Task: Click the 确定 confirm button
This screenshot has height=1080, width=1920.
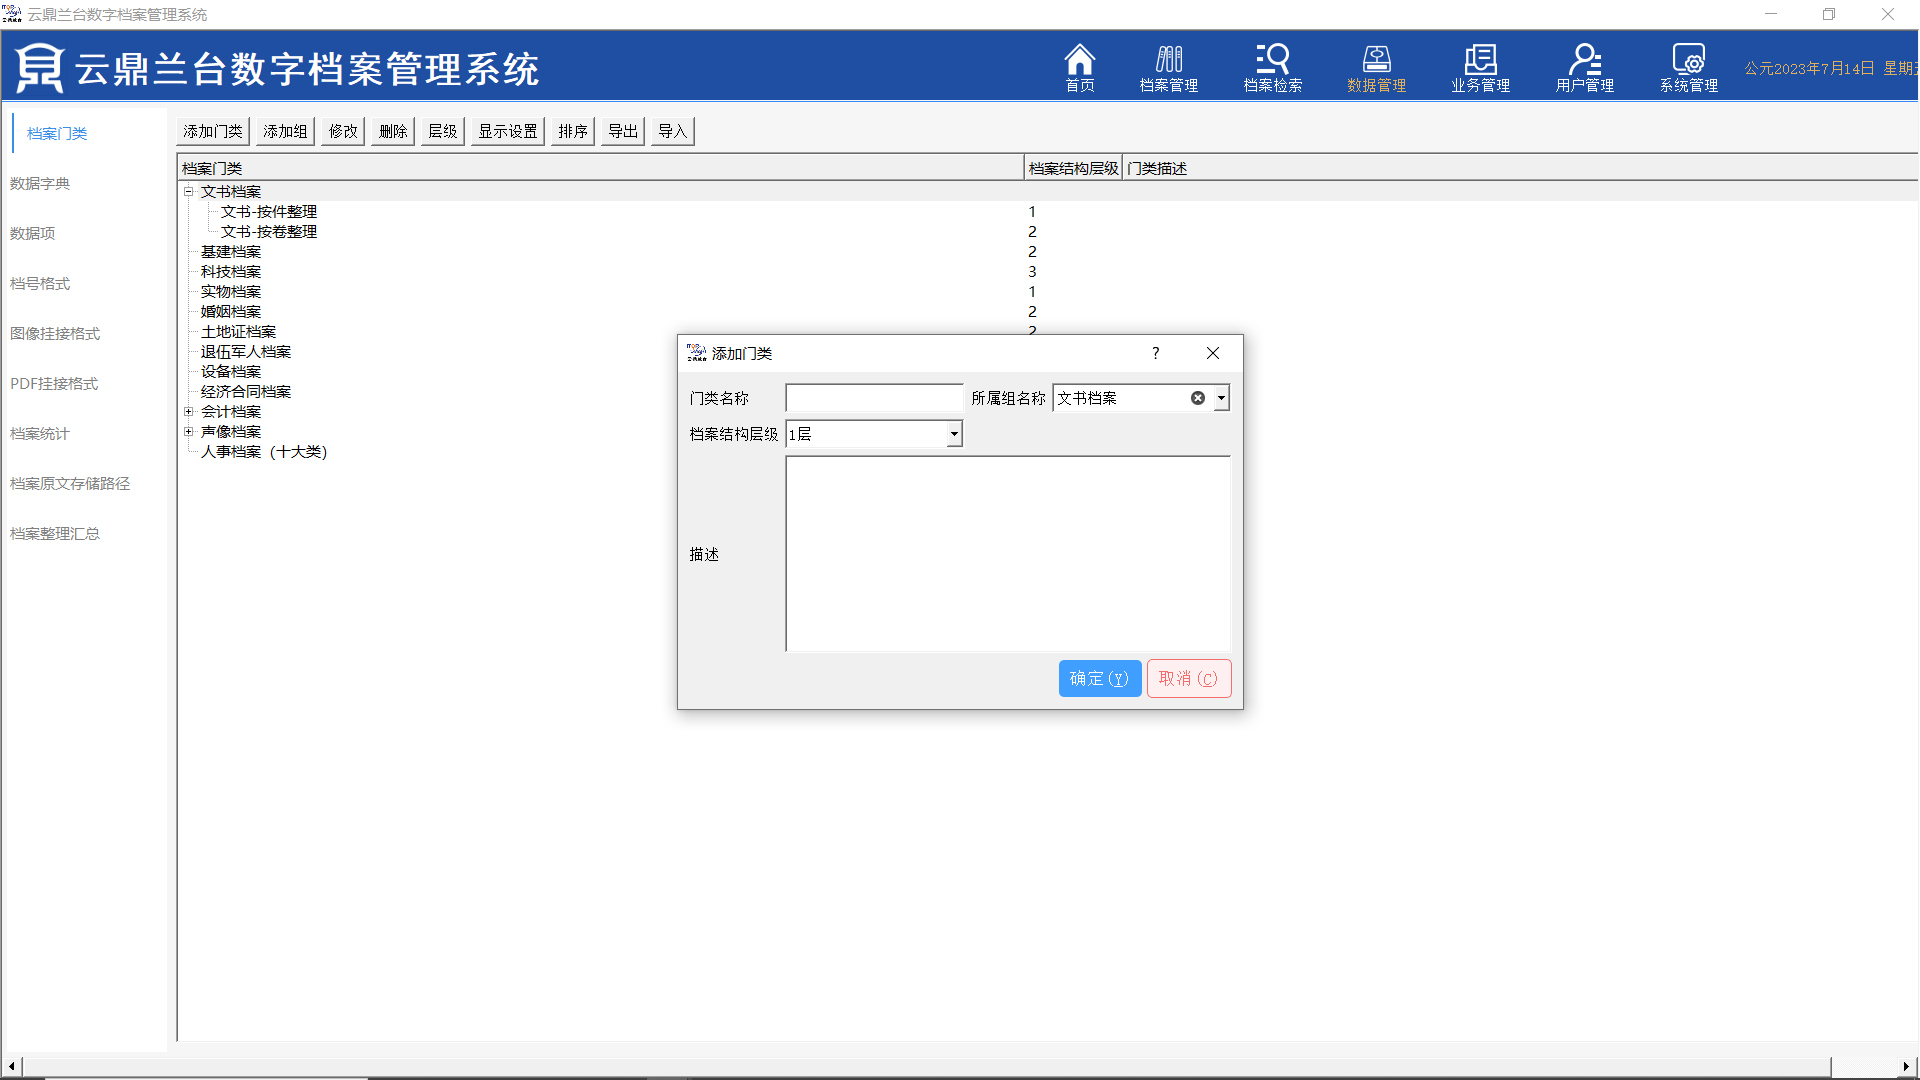Action: pos(1099,678)
